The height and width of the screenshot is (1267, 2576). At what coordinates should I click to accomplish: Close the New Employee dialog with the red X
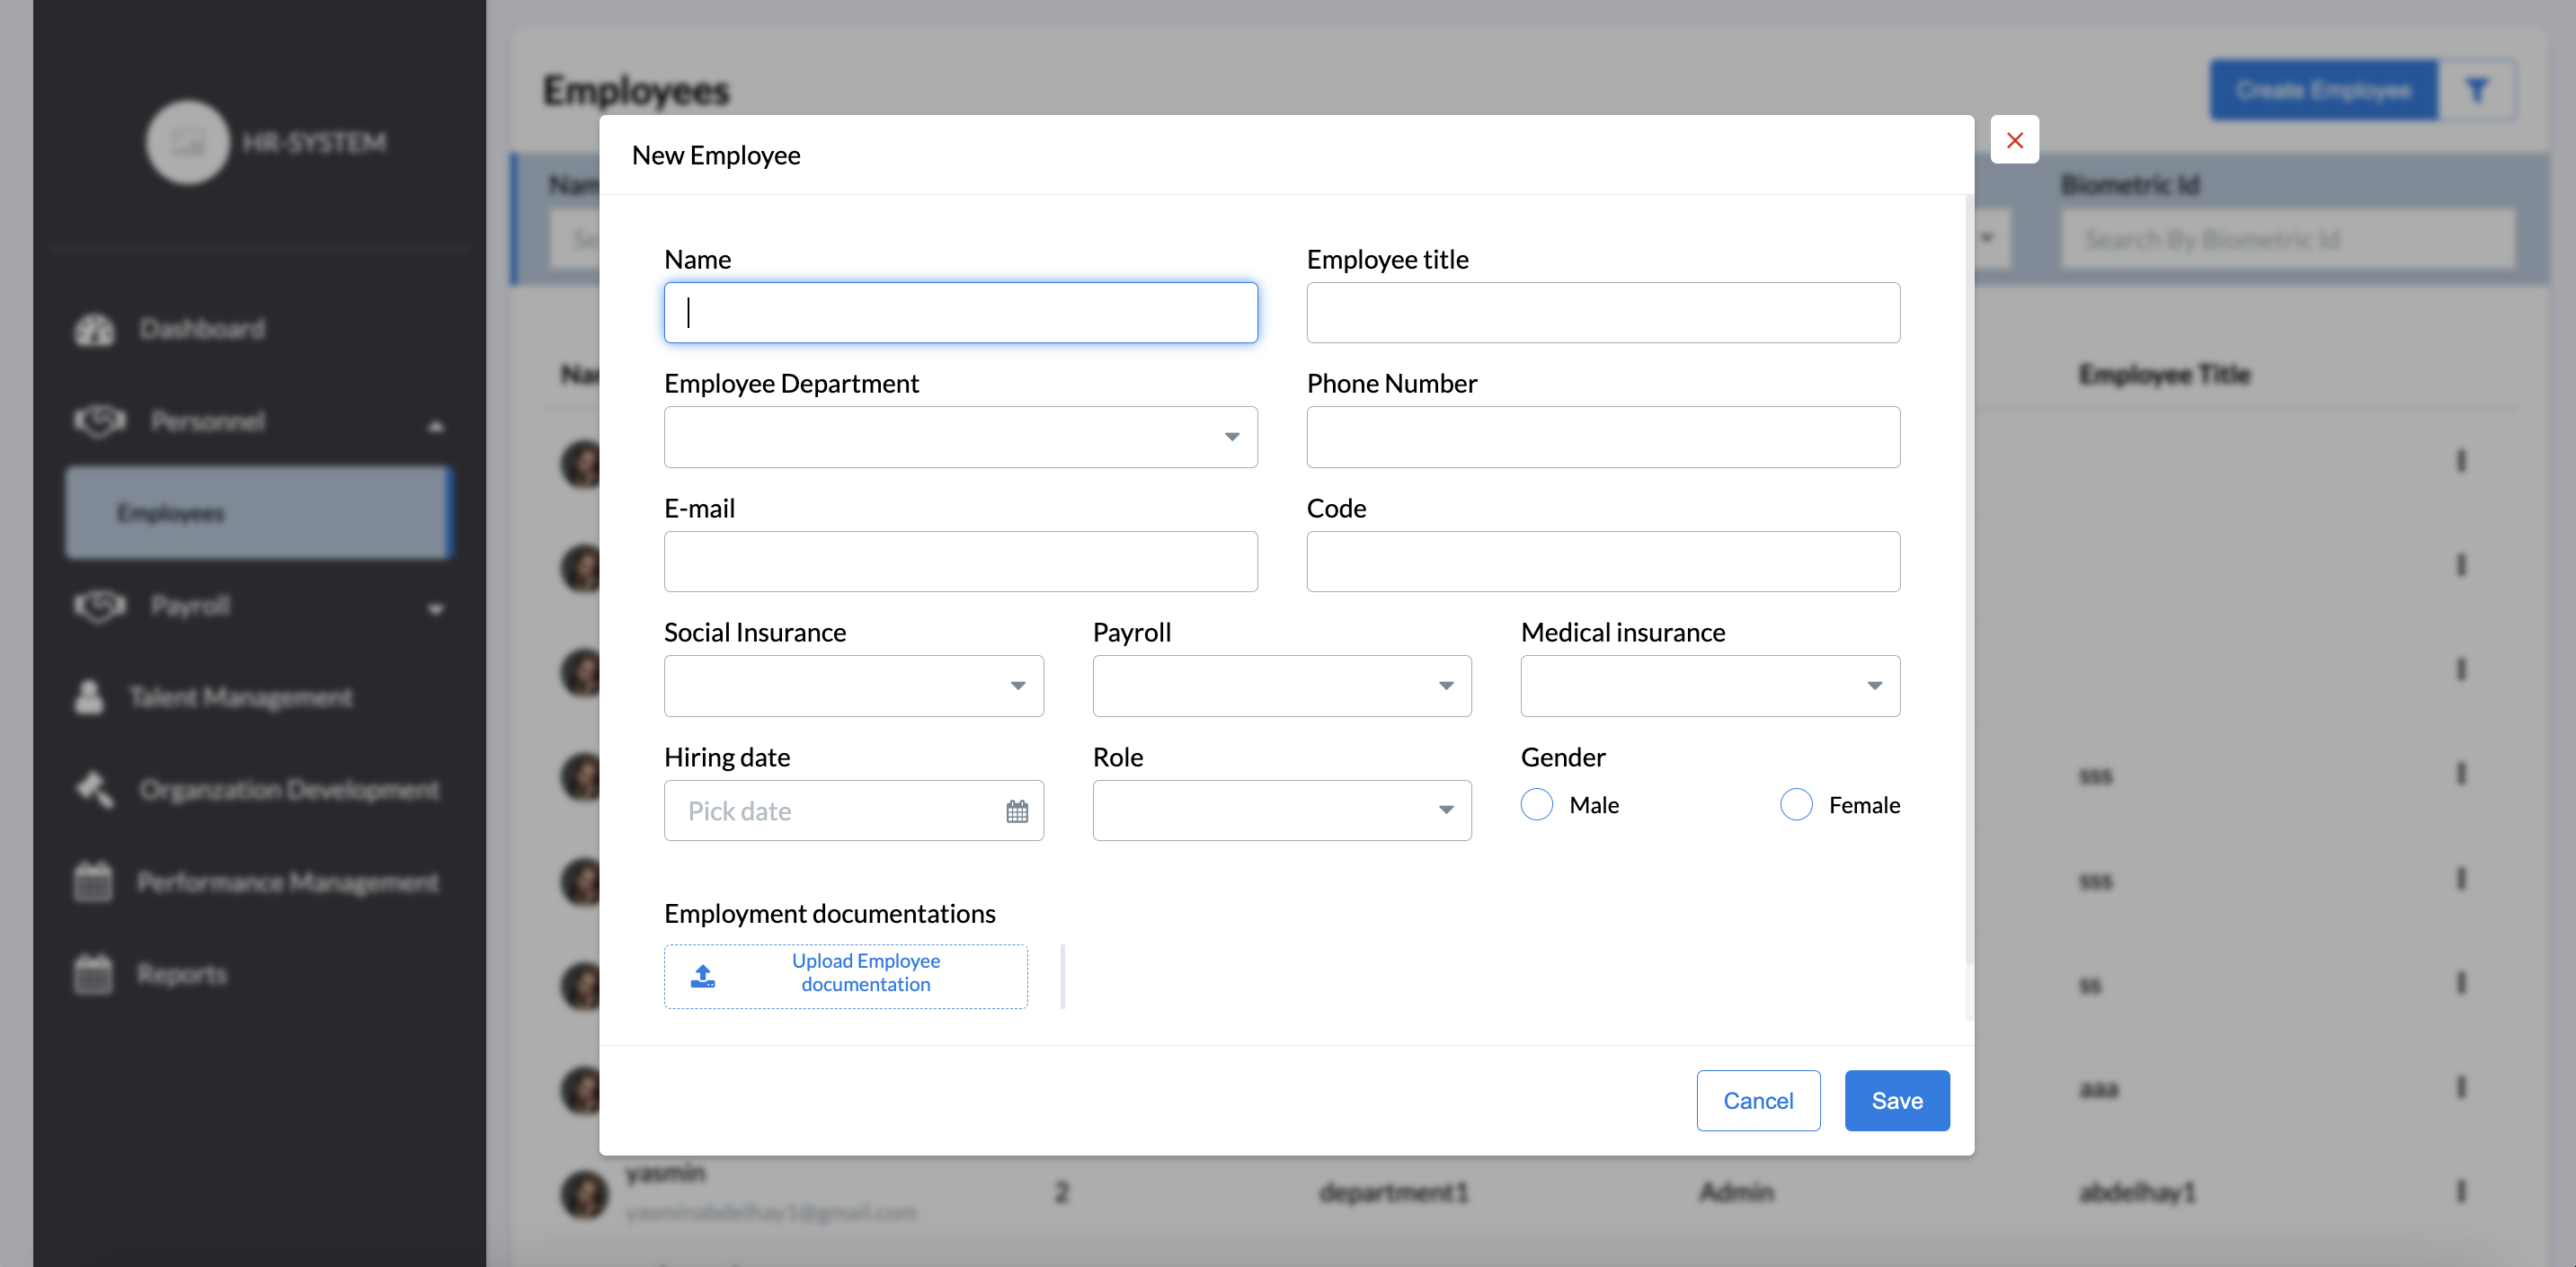tap(2014, 140)
